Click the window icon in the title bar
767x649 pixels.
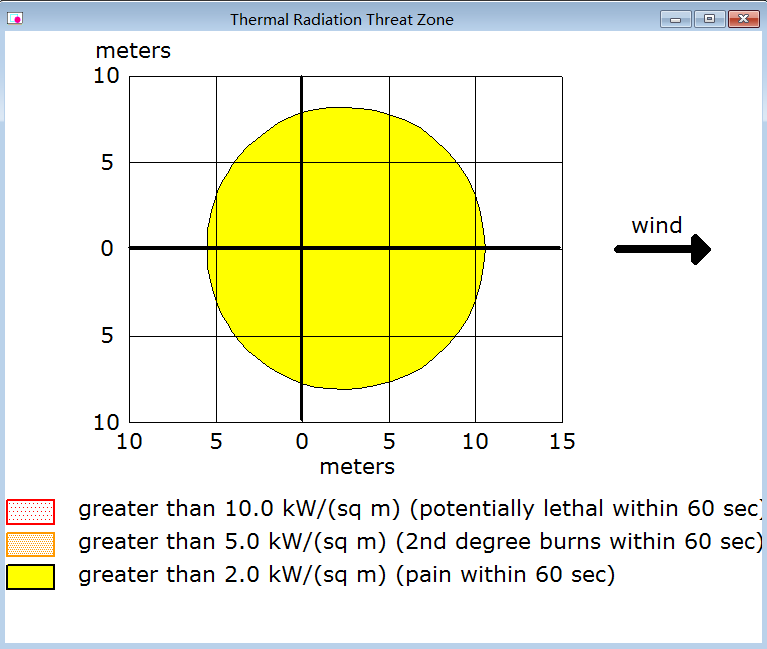[x=15, y=19]
